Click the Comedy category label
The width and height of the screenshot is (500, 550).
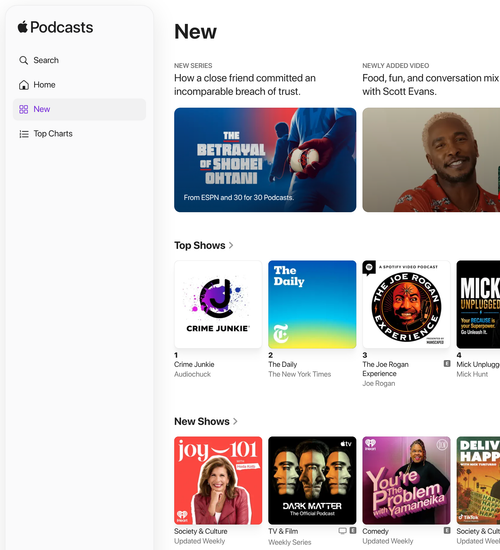coord(375,531)
